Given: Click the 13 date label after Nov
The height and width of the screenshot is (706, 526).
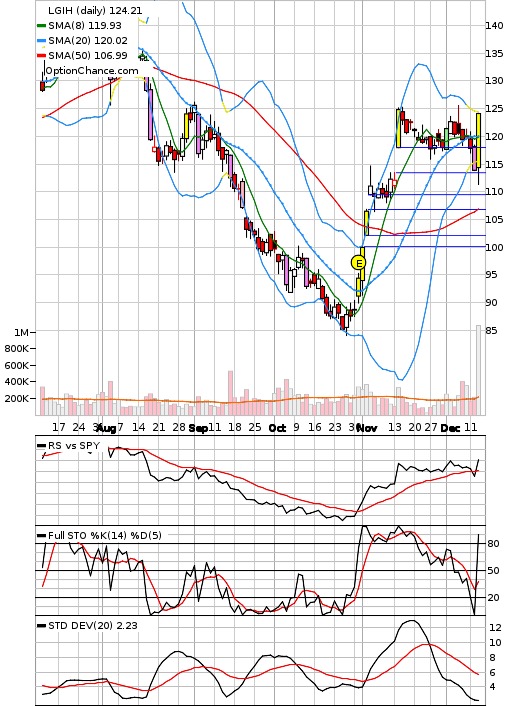Looking at the screenshot, I should [x=394, y=427].
